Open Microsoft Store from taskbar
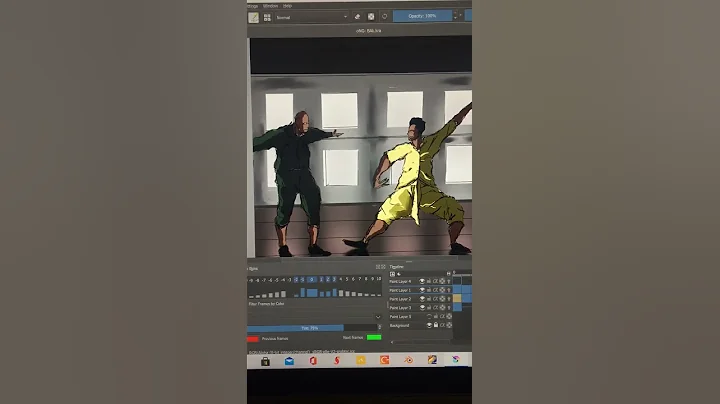The width and height of the screenshot is (720, 404). [x=265, y=361]
